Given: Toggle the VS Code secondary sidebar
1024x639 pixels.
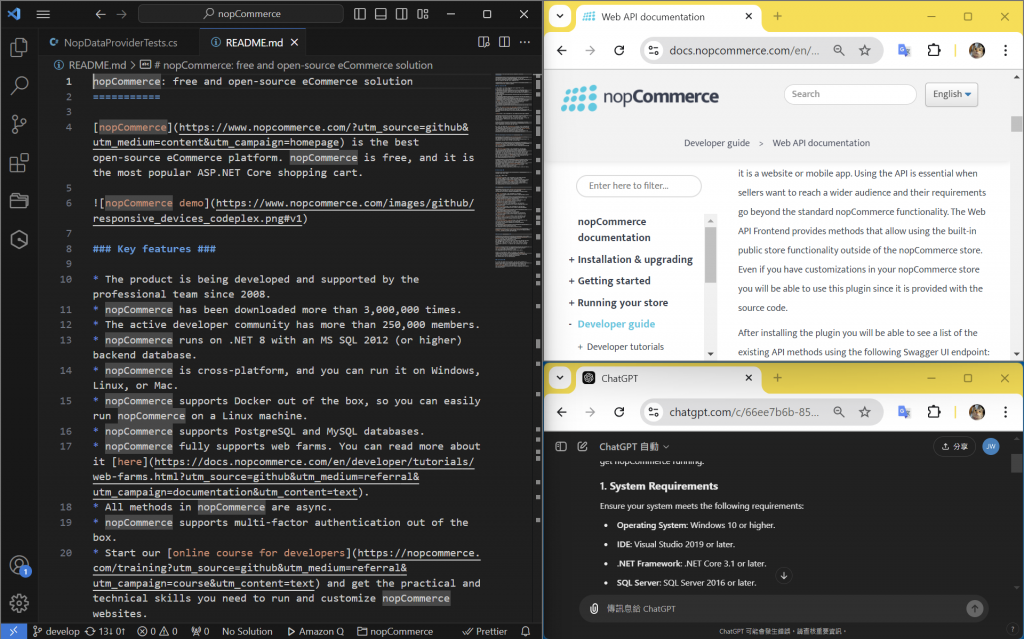Looking at the screenshot, I should coord(402,14).
